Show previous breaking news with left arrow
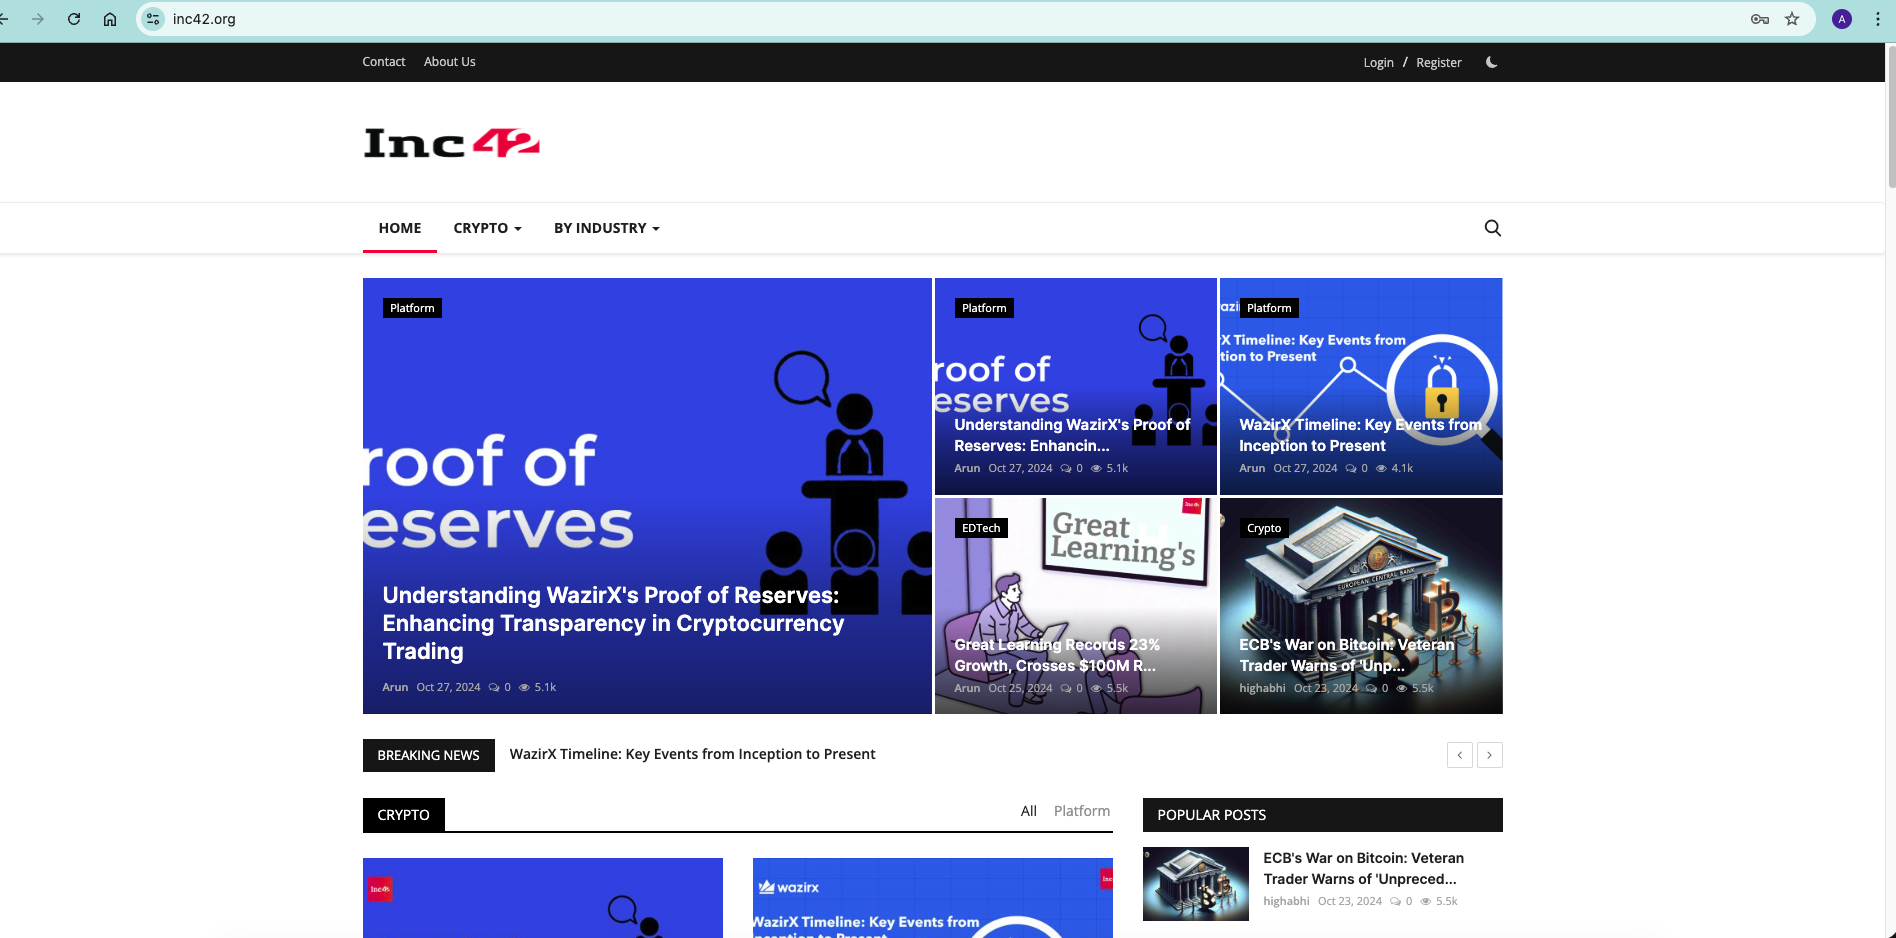This screenshot has width=1896, height=938. coord(1459,755)
